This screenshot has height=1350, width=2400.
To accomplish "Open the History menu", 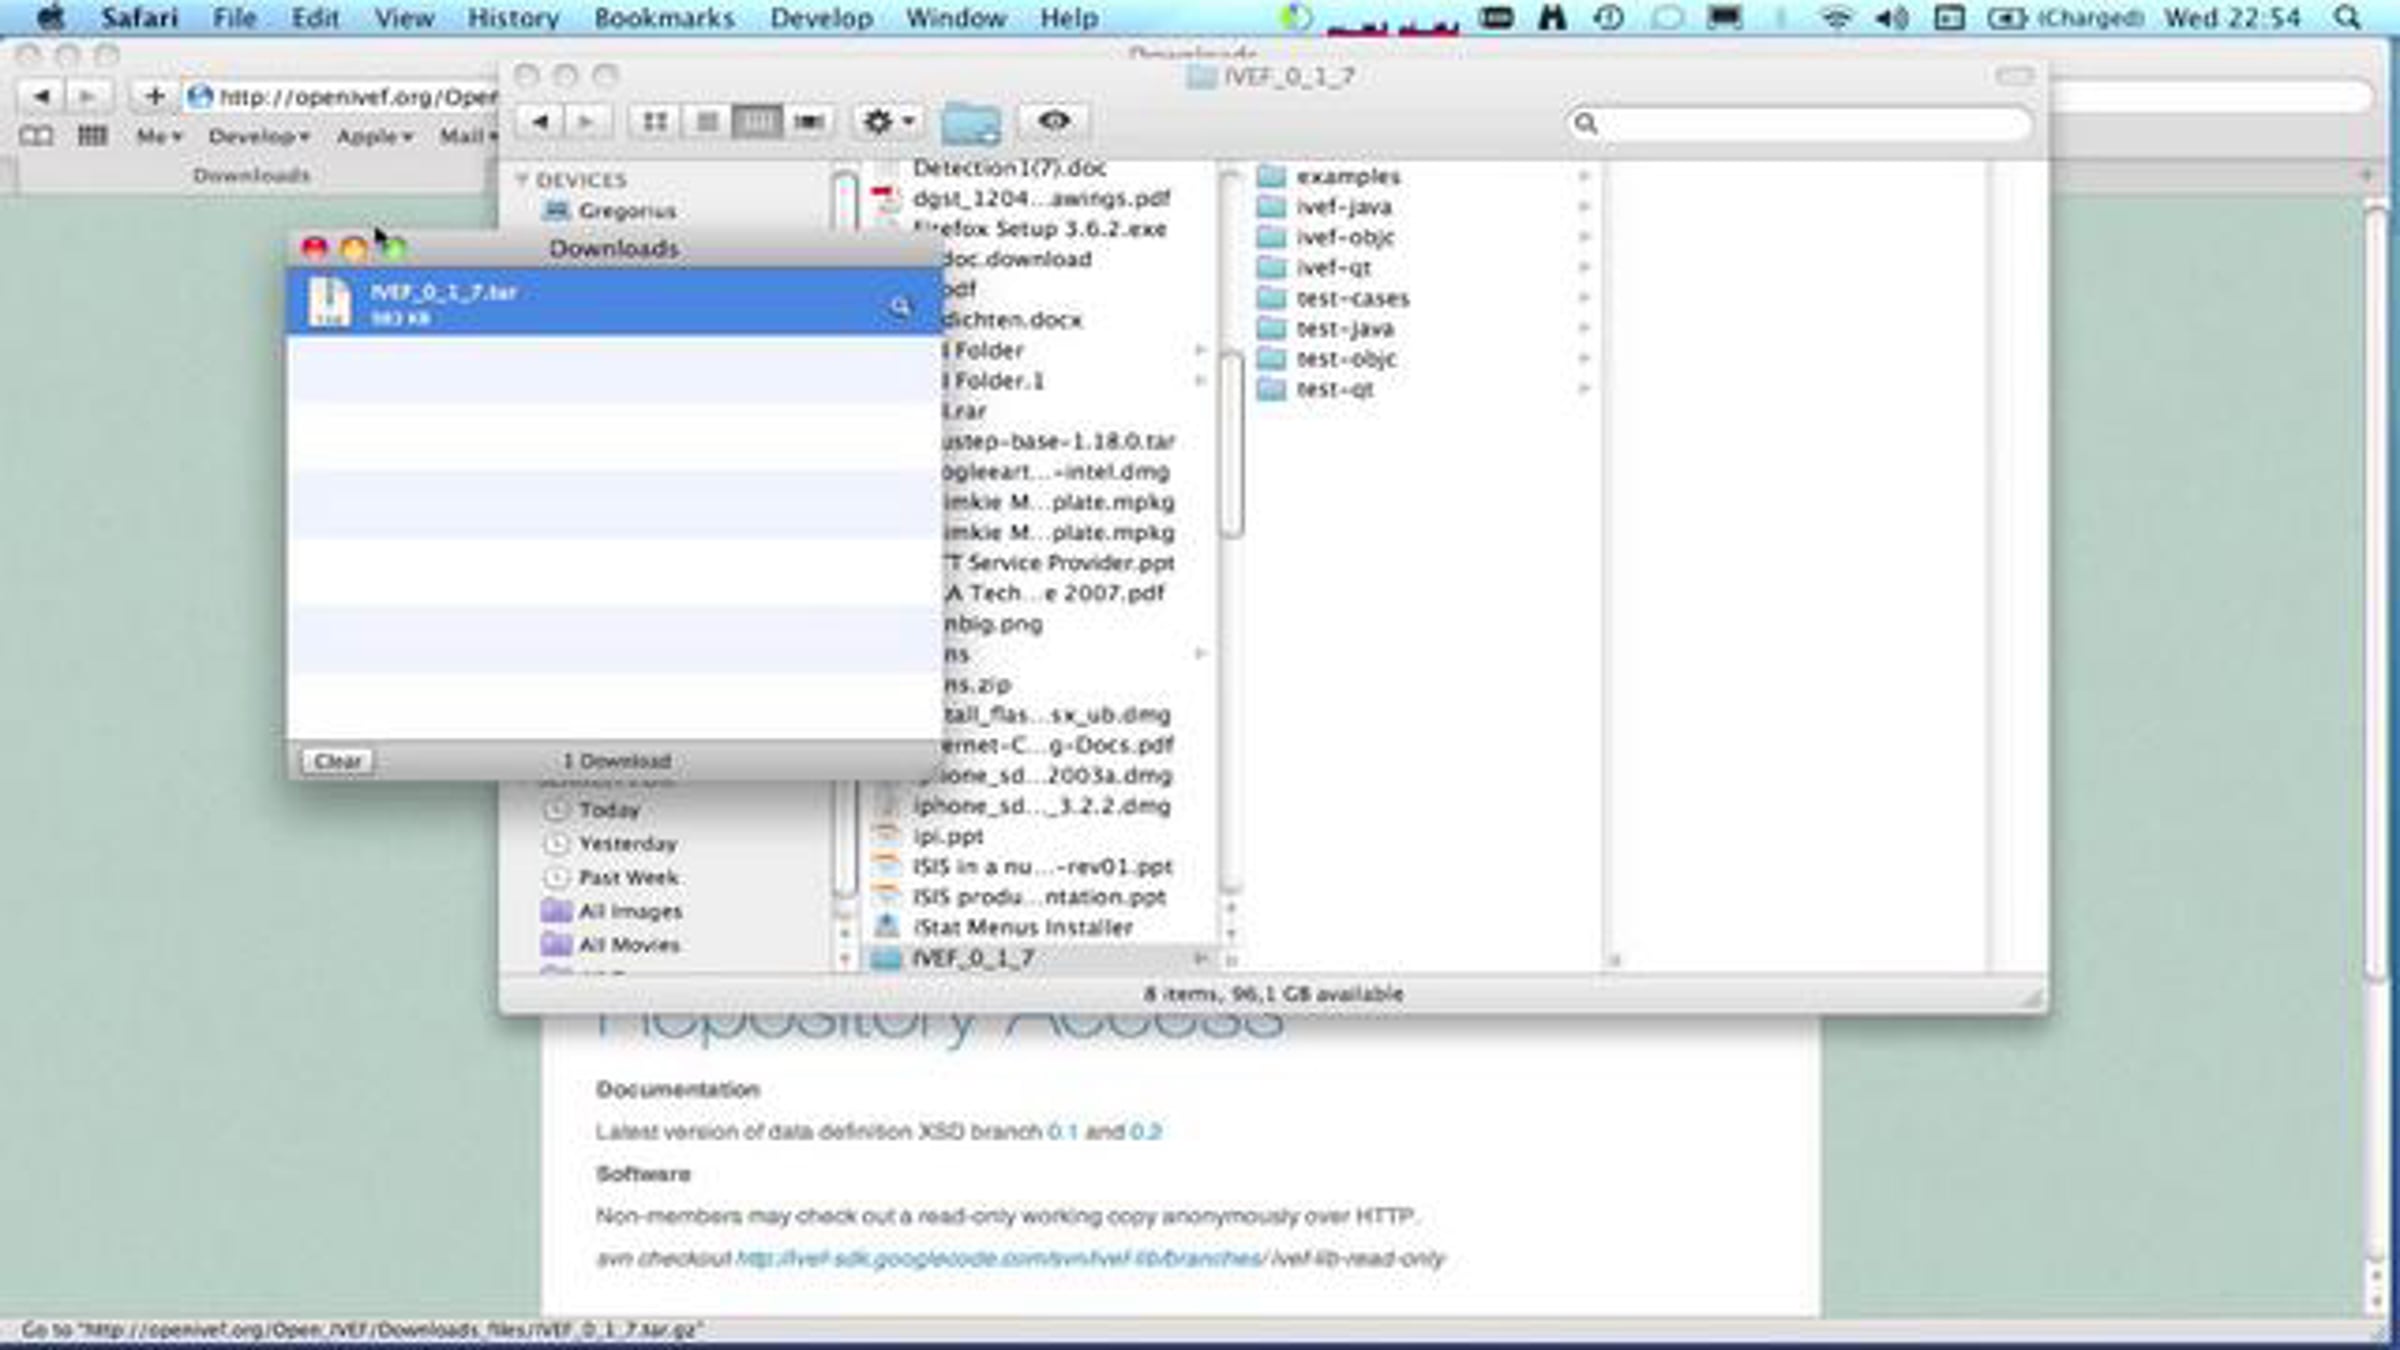I will coord(512,18).
